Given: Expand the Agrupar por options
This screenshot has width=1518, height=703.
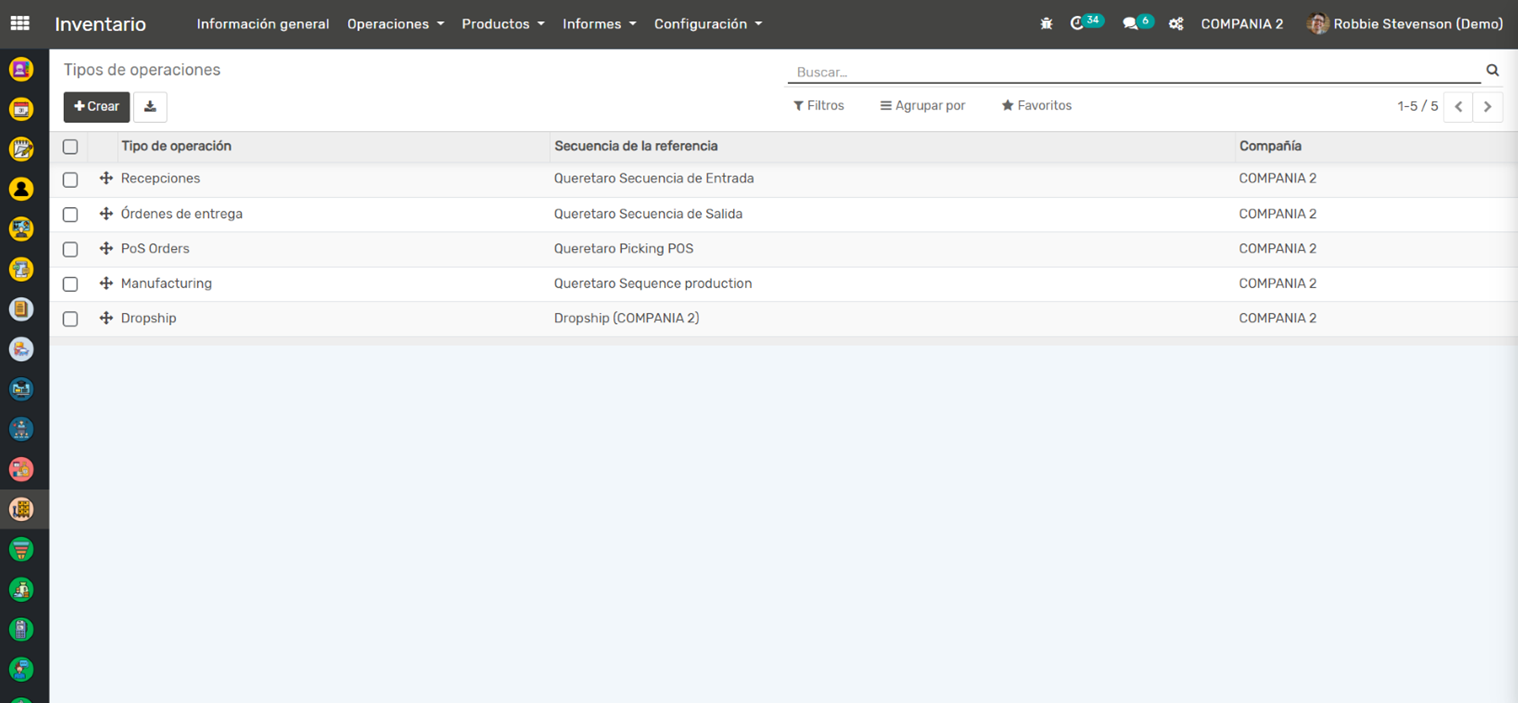Looking at the screenshot, I should coord(922,106).
